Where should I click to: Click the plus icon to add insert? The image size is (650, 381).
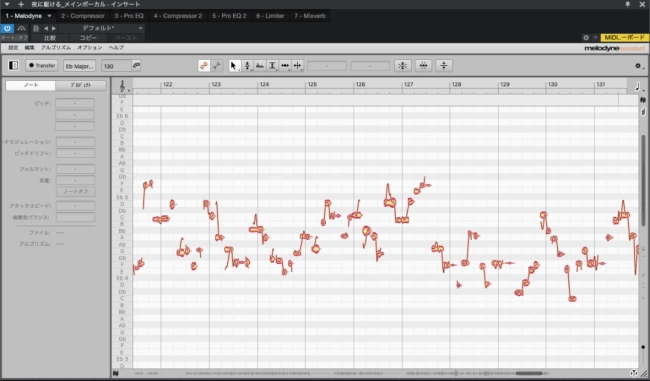(x=21, y=4)
